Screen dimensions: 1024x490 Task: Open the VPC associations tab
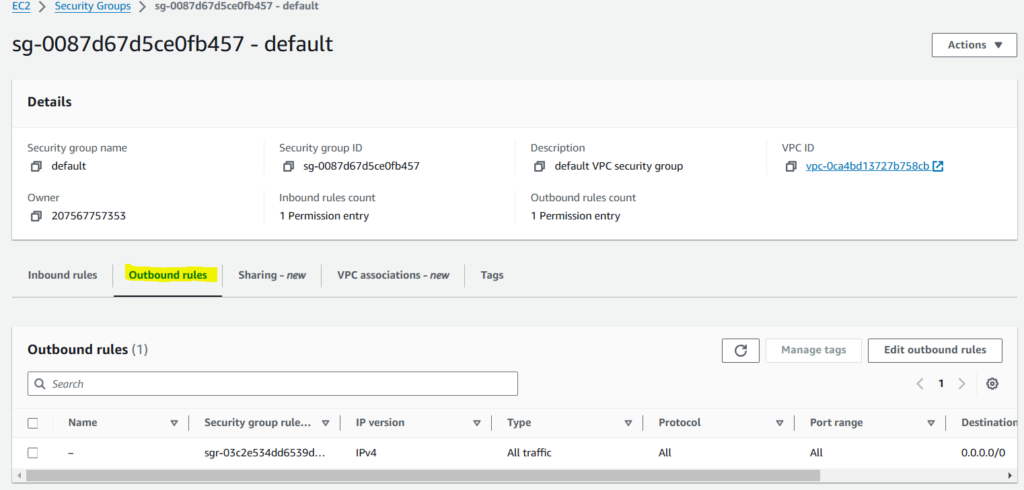coord(393,275)
